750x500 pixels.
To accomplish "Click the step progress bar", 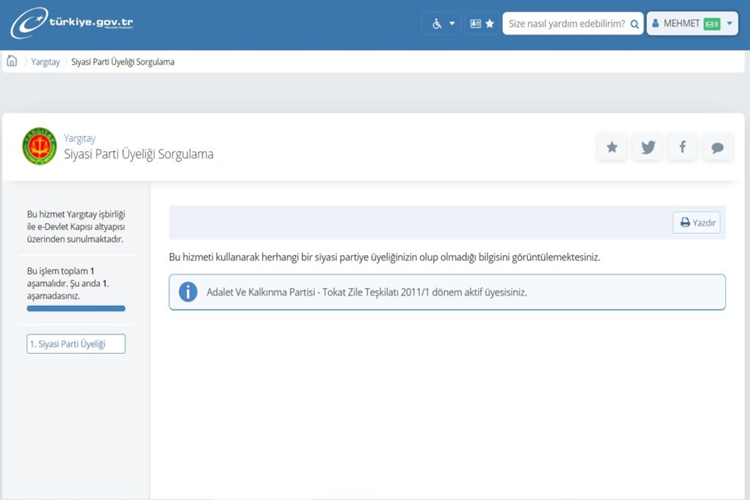I will pos(76,308).
